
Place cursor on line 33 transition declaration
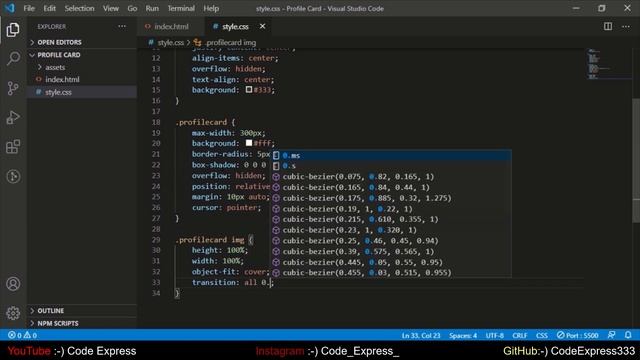point(233,282)
